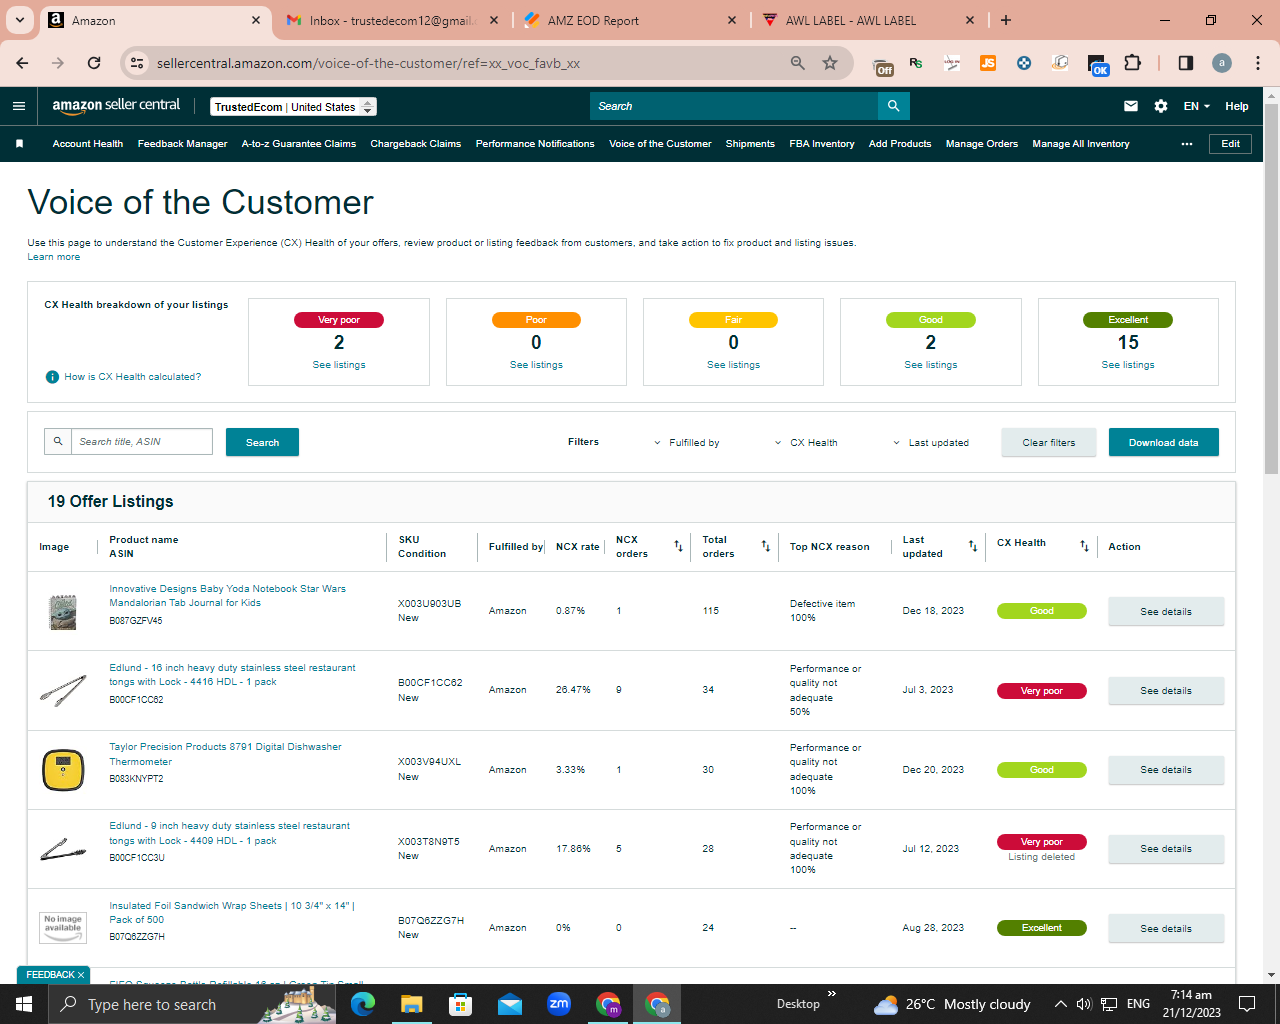Click the Search title, ASIN field
Screen dimensions: 1280x1024
click(x=142, y=442)
